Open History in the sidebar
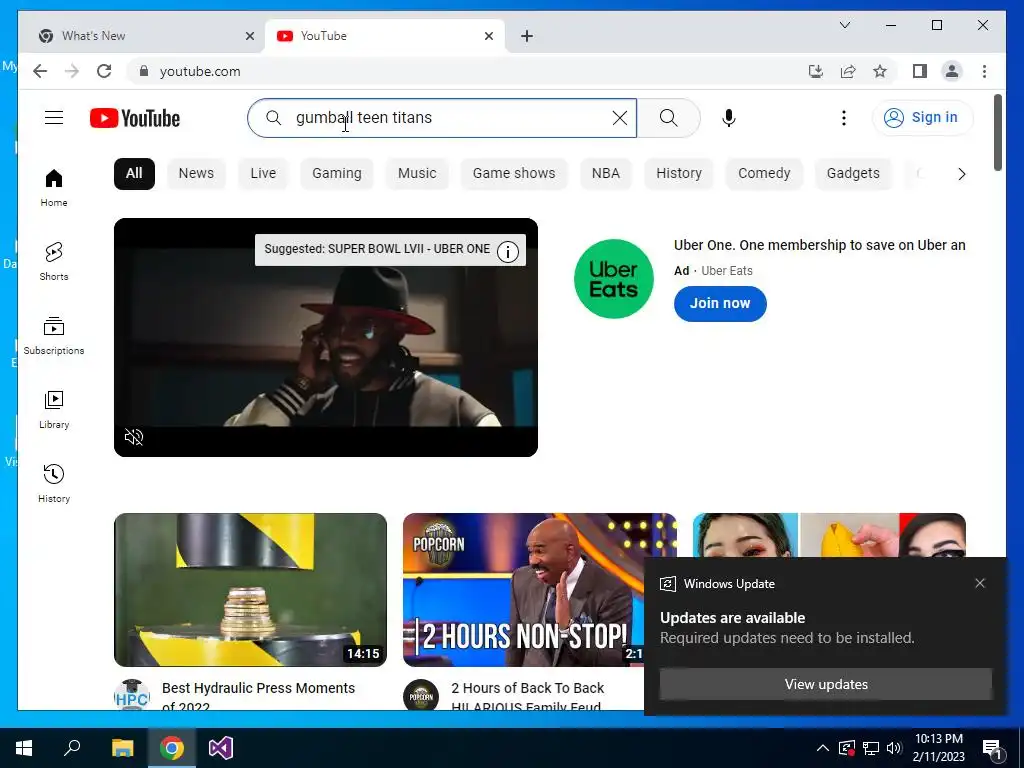This screenshot has height=768, width=1024. 54,483
